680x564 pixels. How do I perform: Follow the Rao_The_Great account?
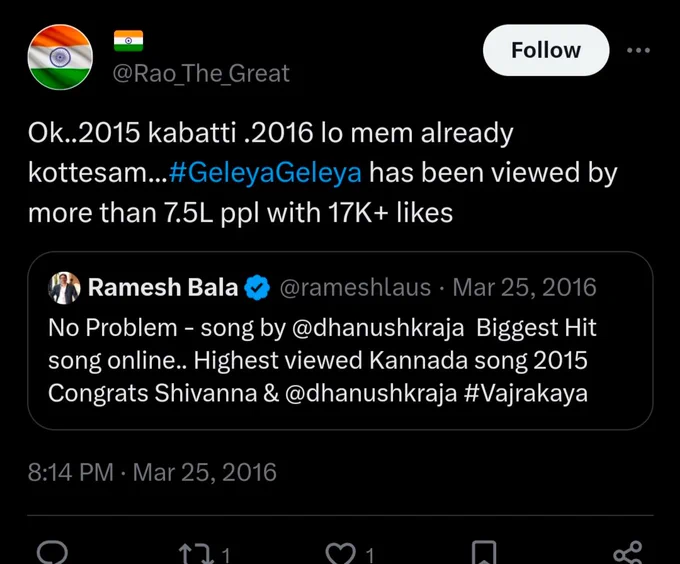pos(546,50)
